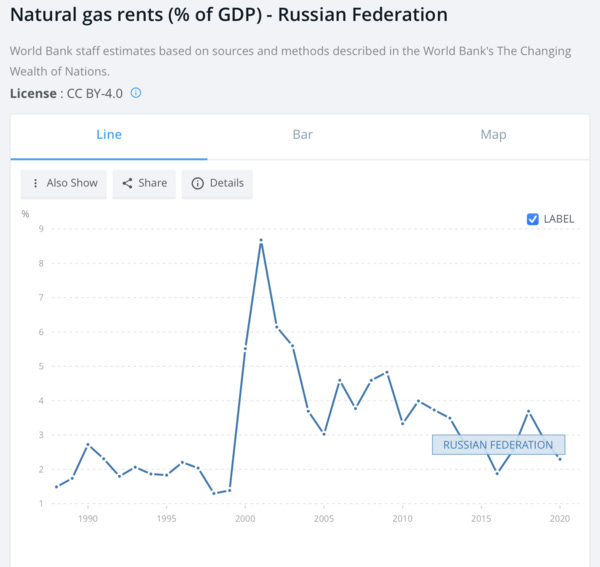Screen dimensions: 600x567
Task: Click the 2018 data point peak
Action: 528,411
